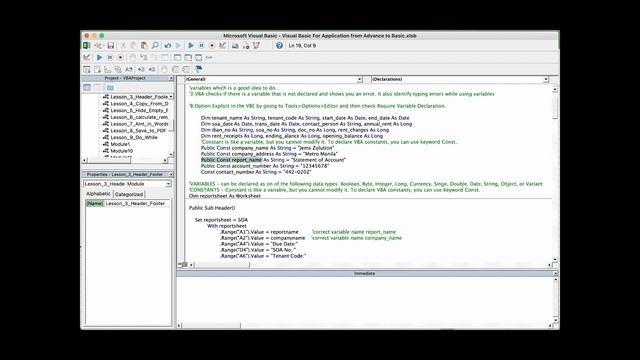This screenshot has width=640, height=360.
Task: Run the macro from the main toolbar play icon
Action: tap(191, 45)
